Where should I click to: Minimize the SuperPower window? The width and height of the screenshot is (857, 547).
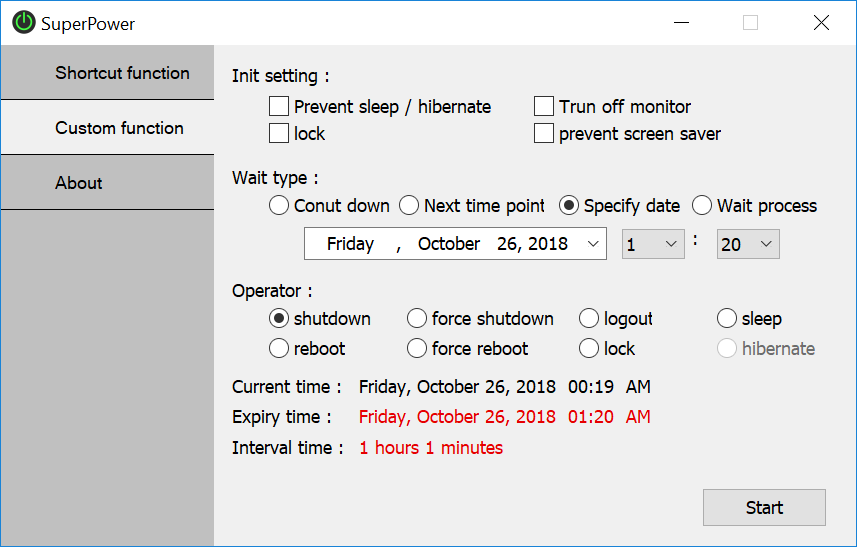681,23
